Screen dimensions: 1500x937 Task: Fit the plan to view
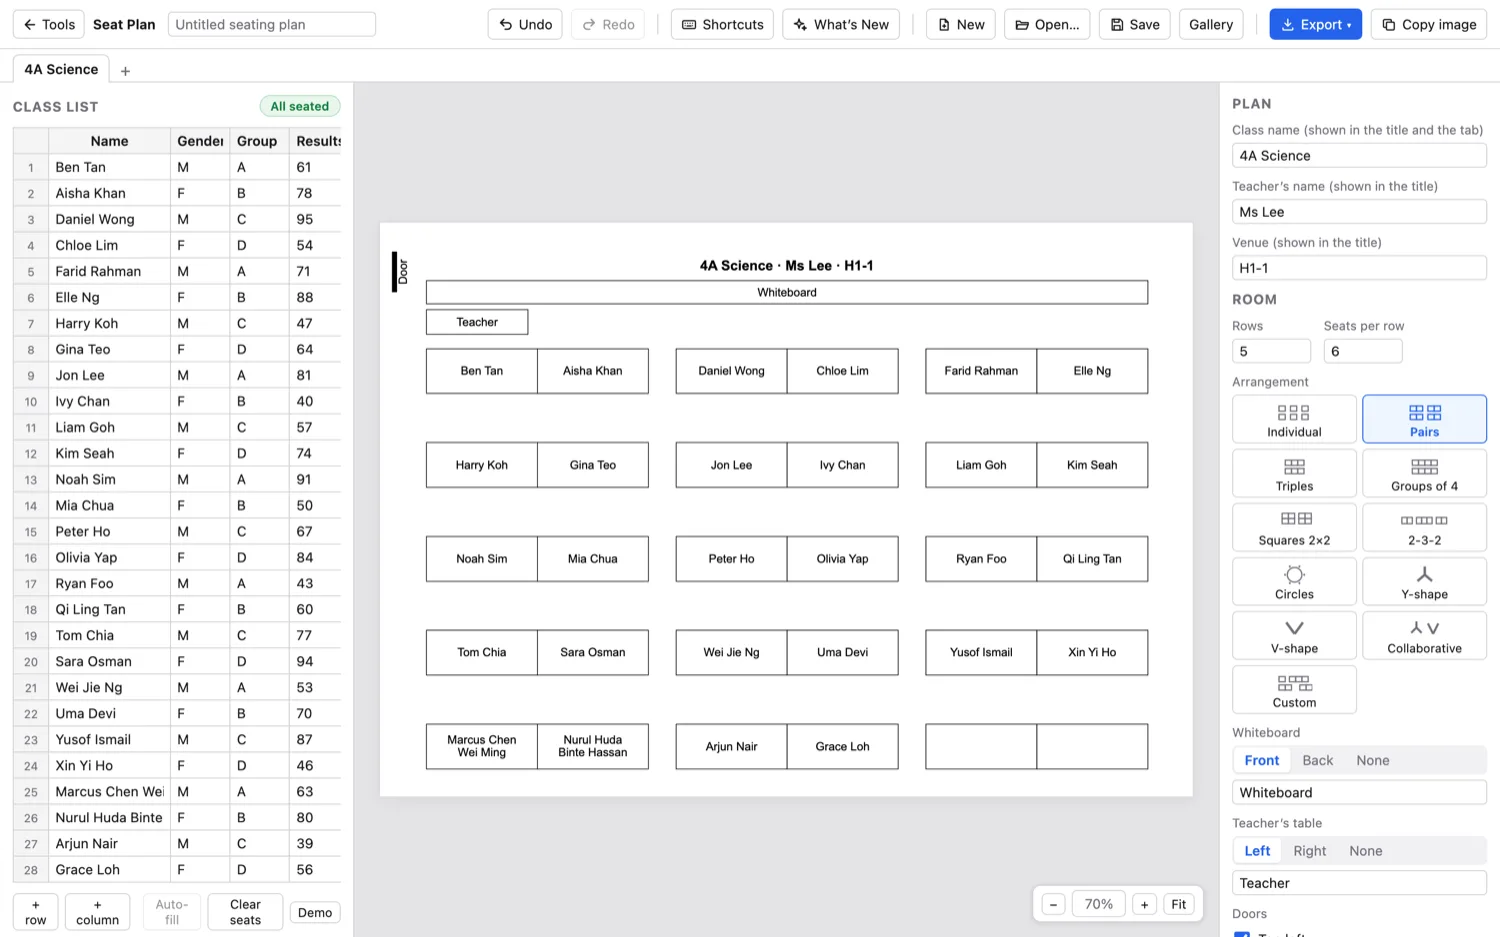pyautogui.click(x=1179, y=904)
